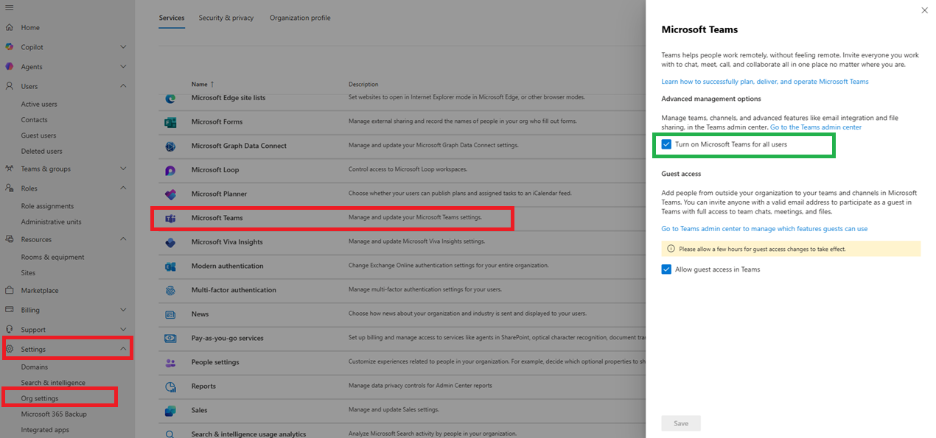Expand the Support section chevron

click(x=123, y=329)
